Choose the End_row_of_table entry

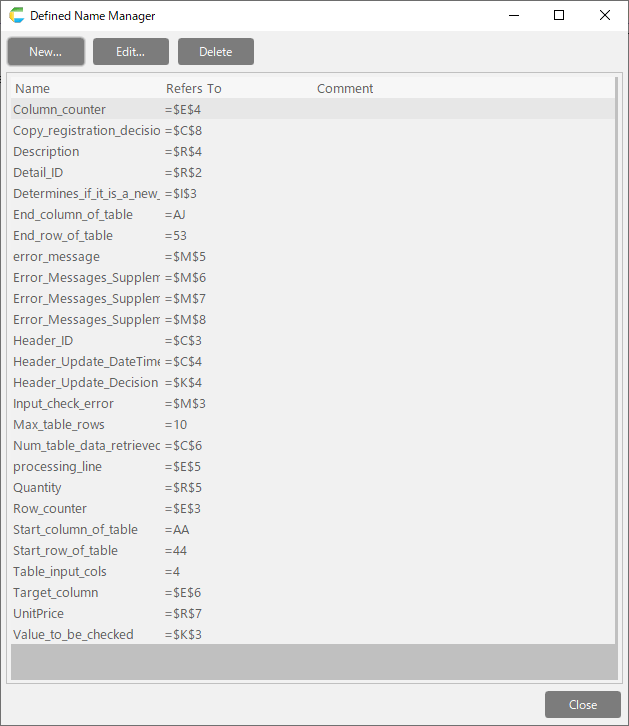pos(63,236)
